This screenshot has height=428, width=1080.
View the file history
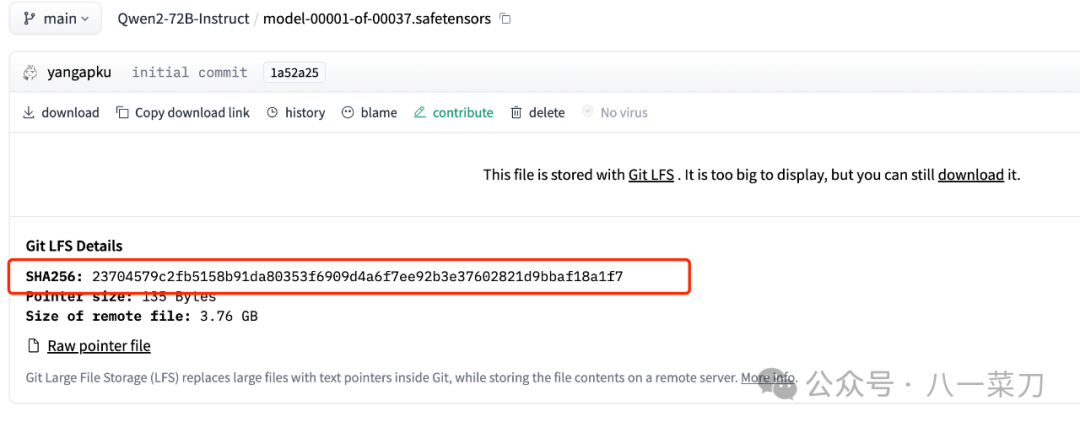[x=296, y=113]
